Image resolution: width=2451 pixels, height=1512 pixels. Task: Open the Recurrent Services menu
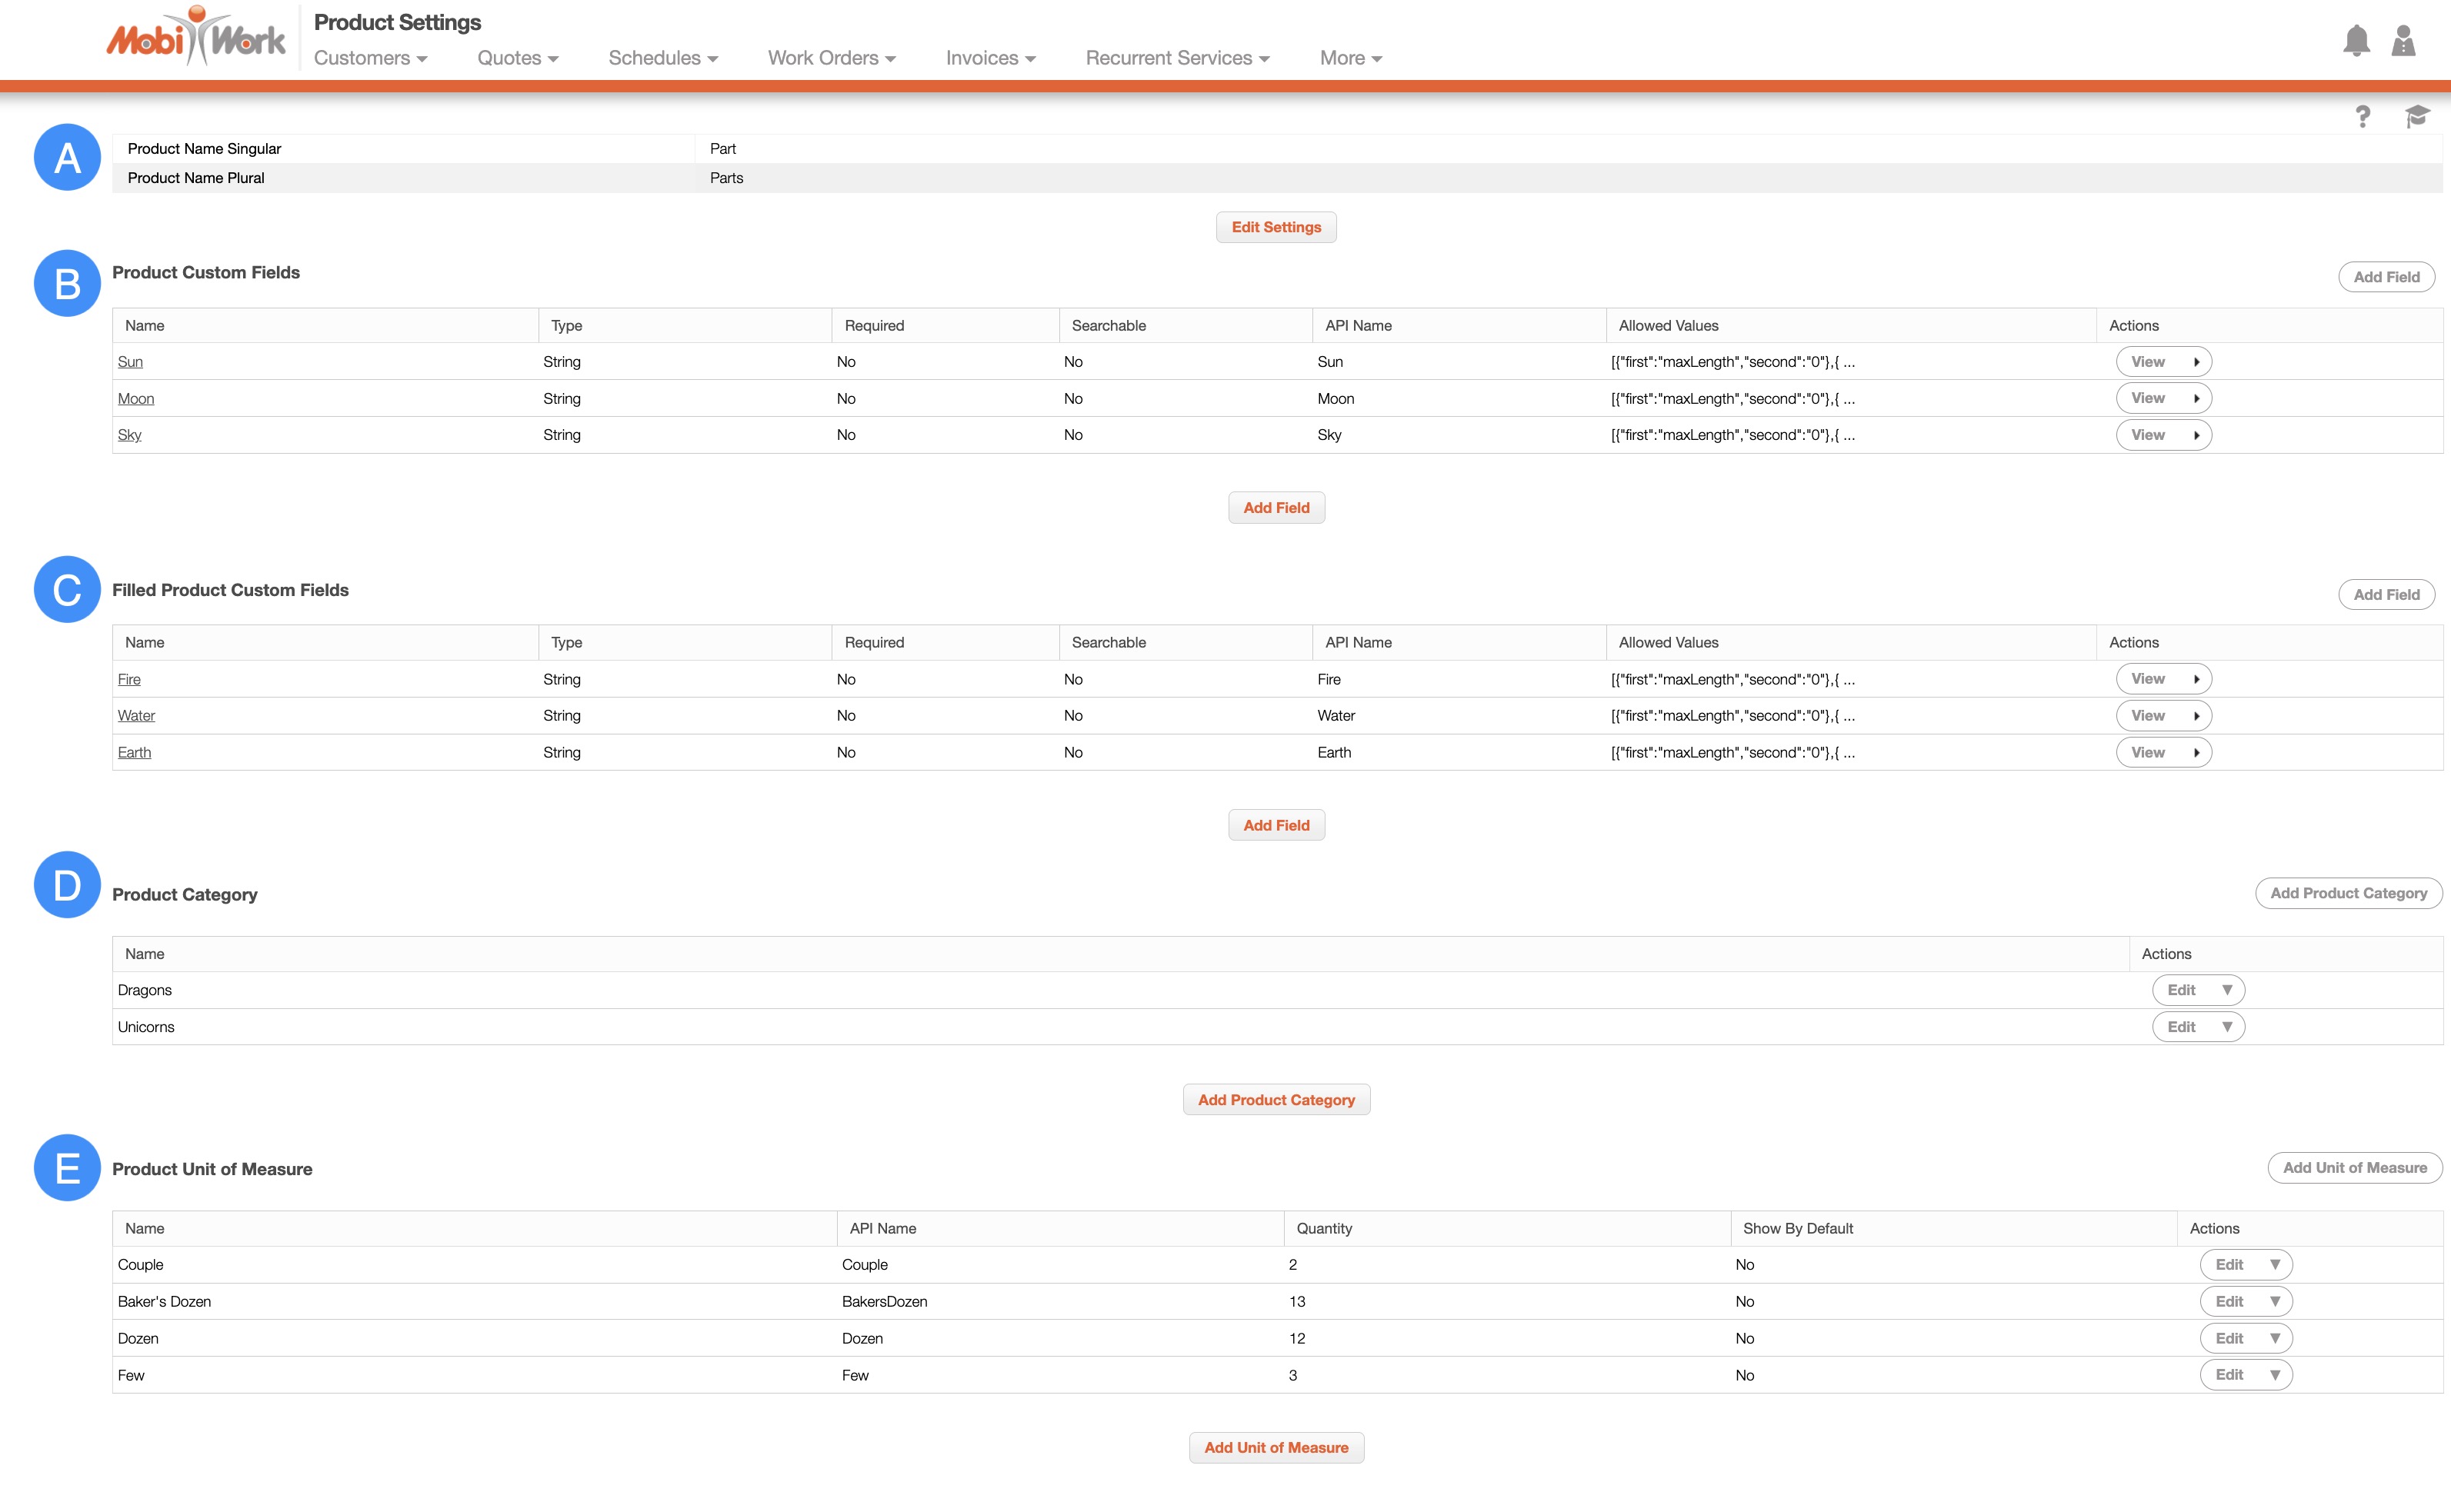pos(1177,58)
